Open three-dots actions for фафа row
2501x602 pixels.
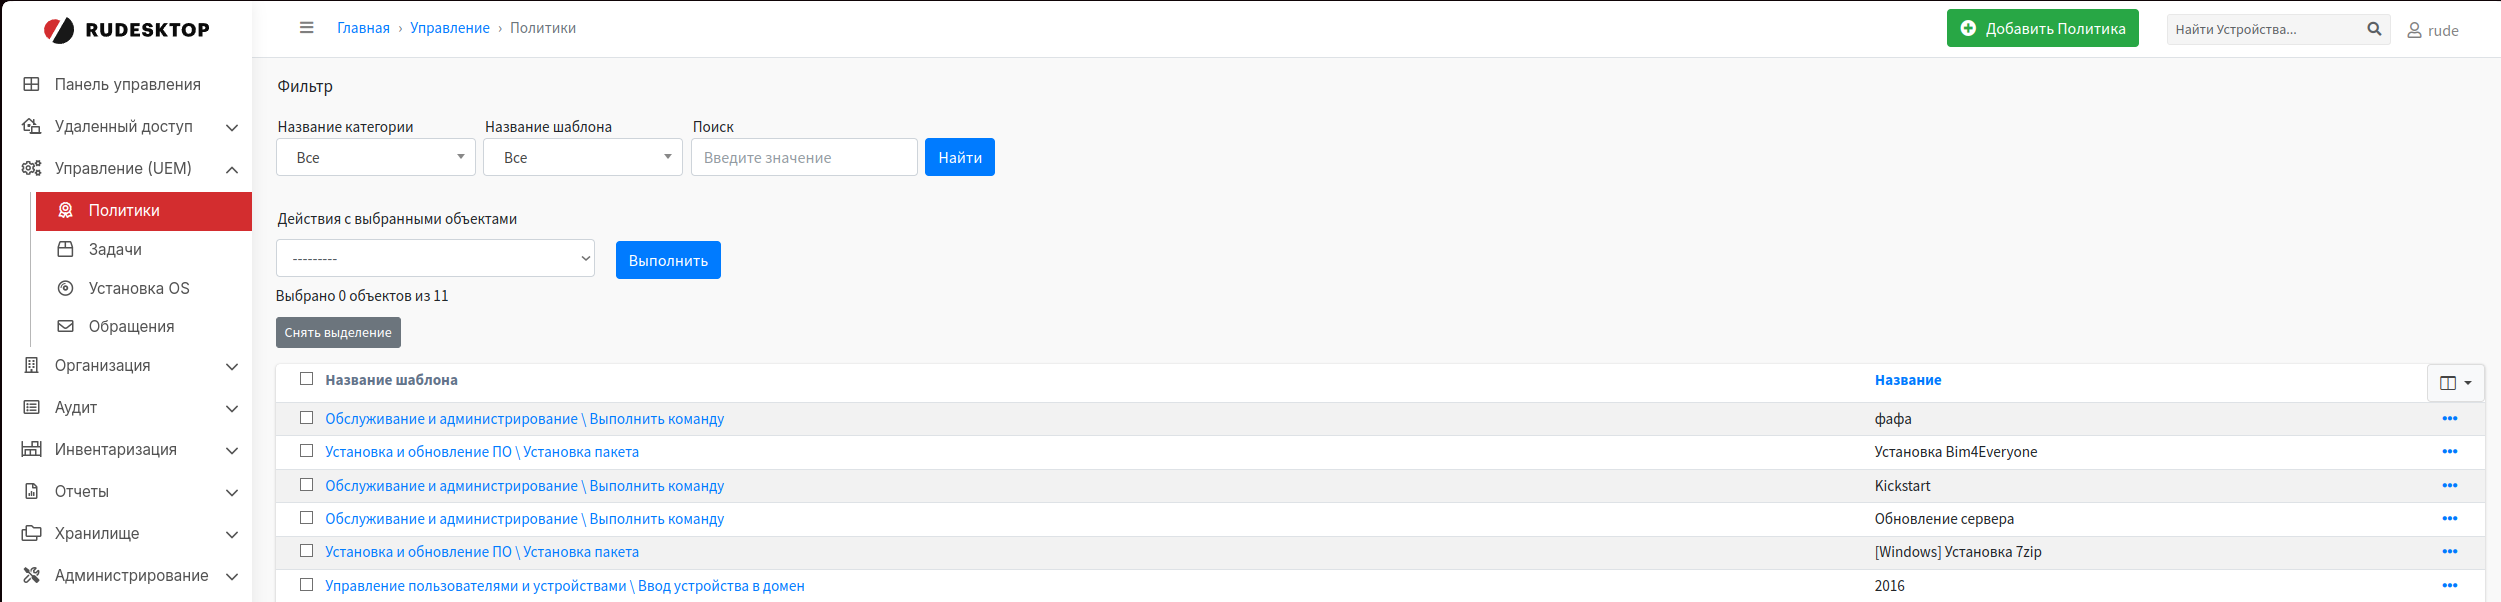[x=2449, y=419]
